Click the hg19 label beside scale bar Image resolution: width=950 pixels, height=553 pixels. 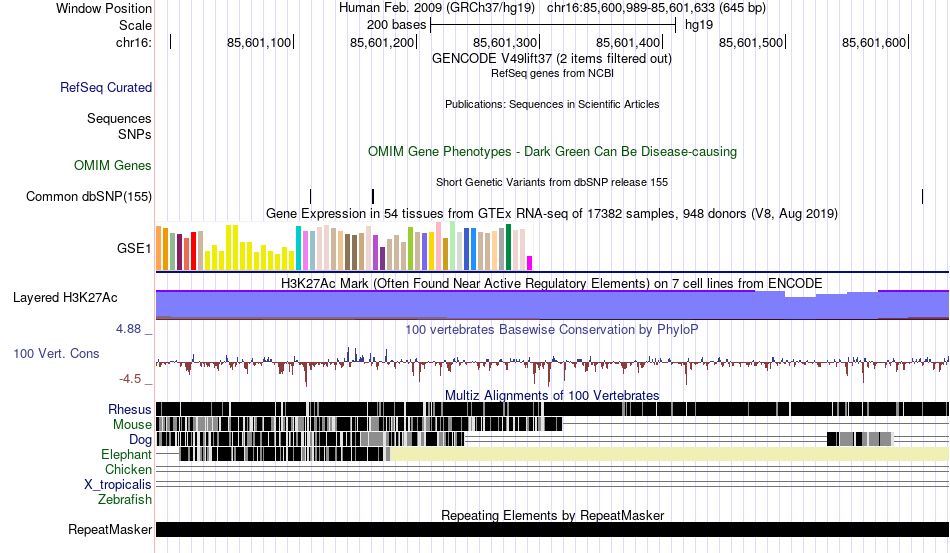[x=699, y=25]
